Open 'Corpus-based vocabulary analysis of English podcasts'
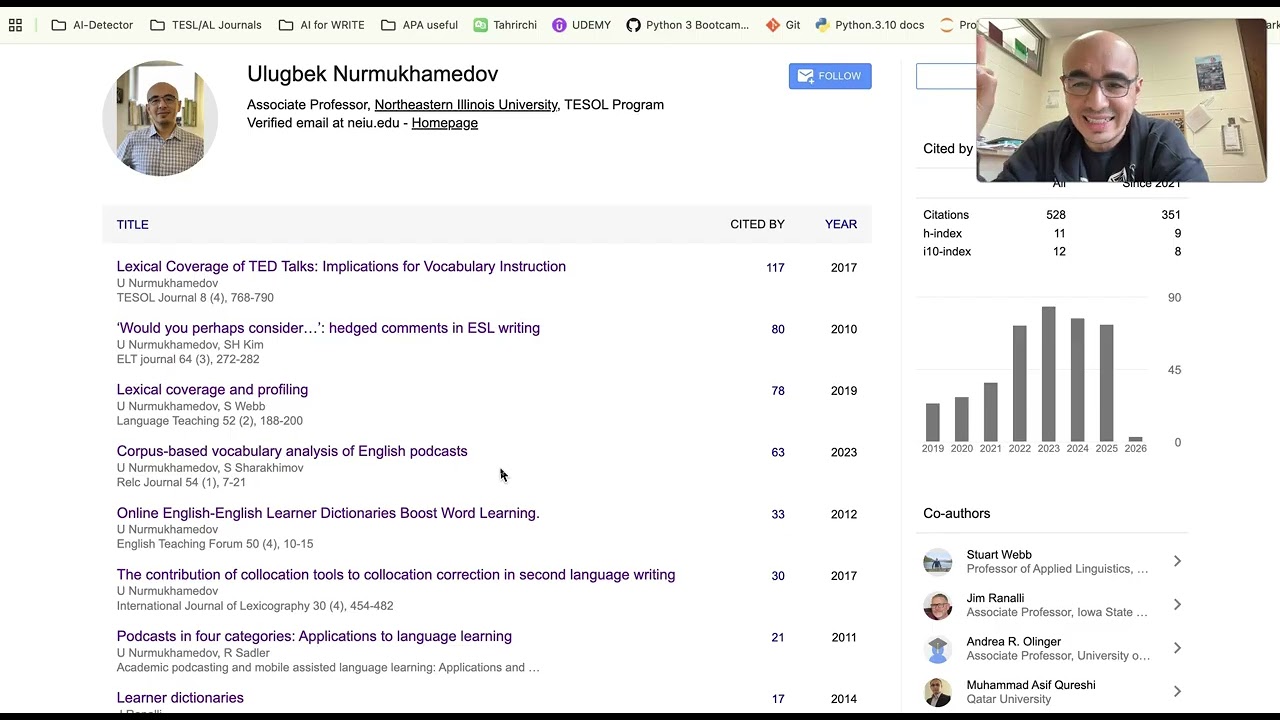 click(292, 451)
